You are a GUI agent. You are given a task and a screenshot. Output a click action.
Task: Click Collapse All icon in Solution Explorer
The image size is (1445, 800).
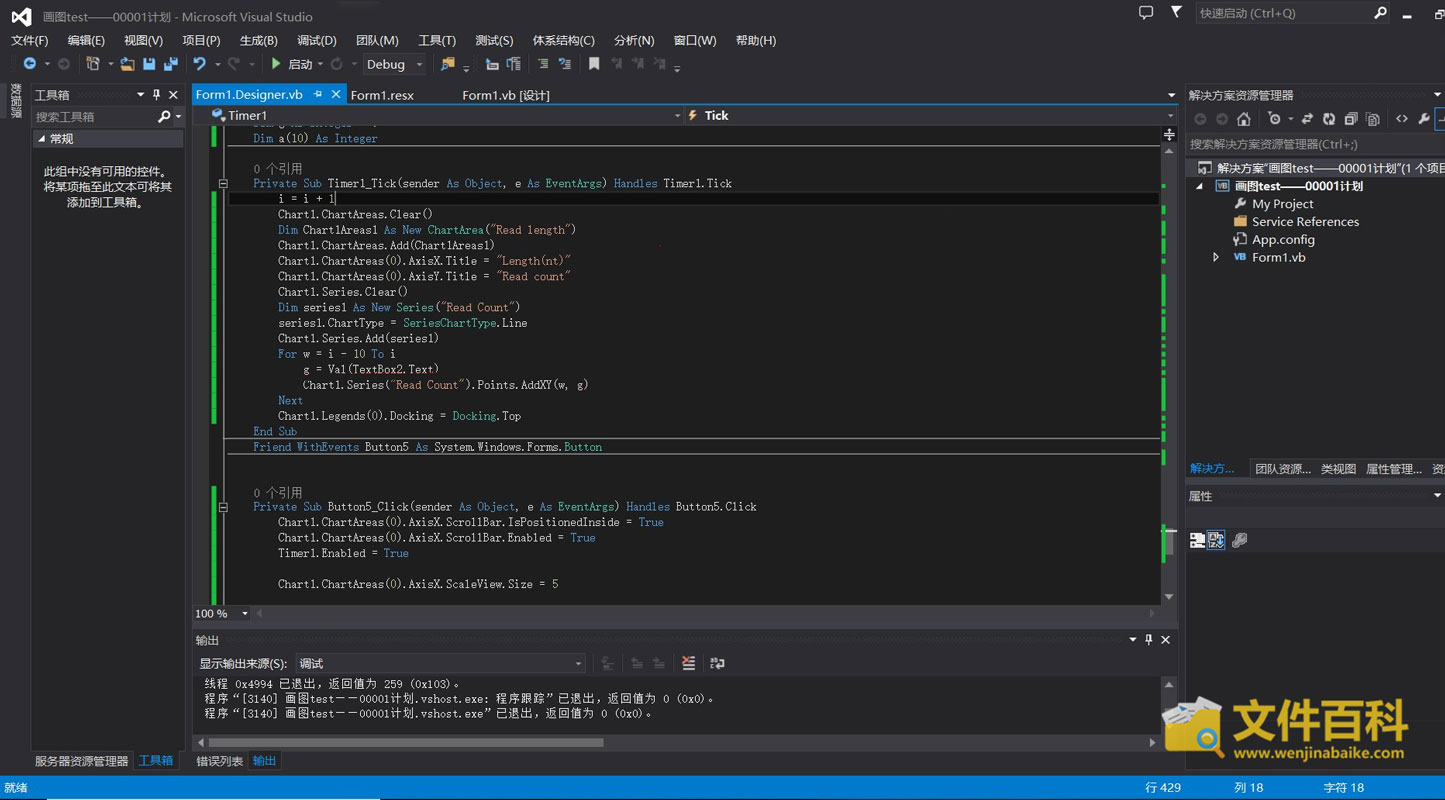tap(1351, 119)
